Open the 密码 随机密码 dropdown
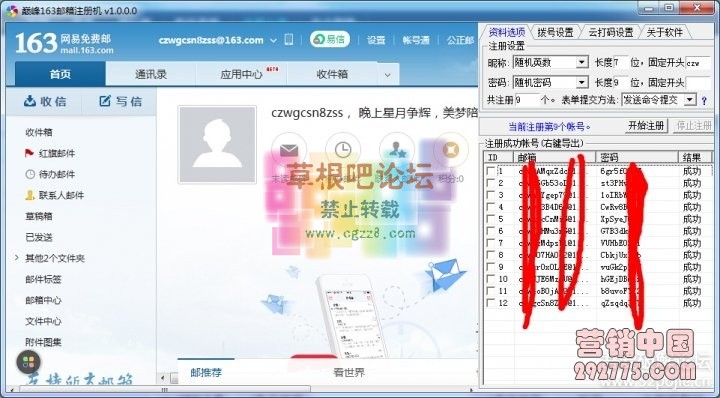 click(550, 83)
